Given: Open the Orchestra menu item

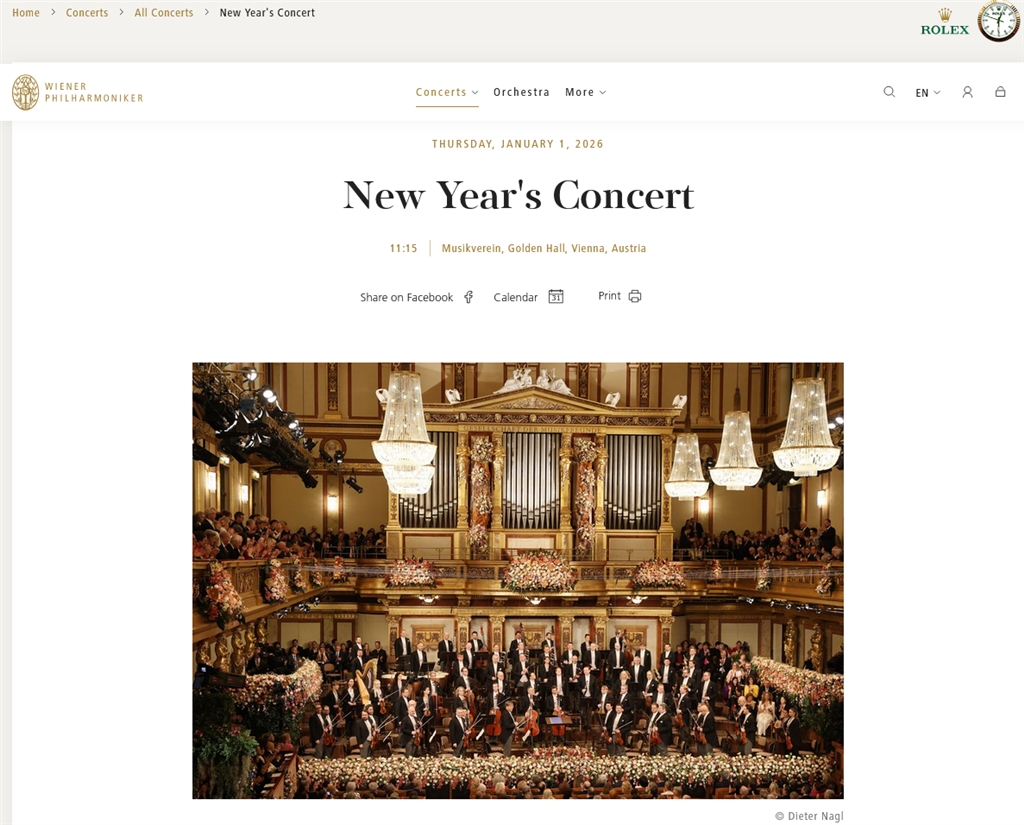Looking at the screenshot, I should [x=521, y=92].
